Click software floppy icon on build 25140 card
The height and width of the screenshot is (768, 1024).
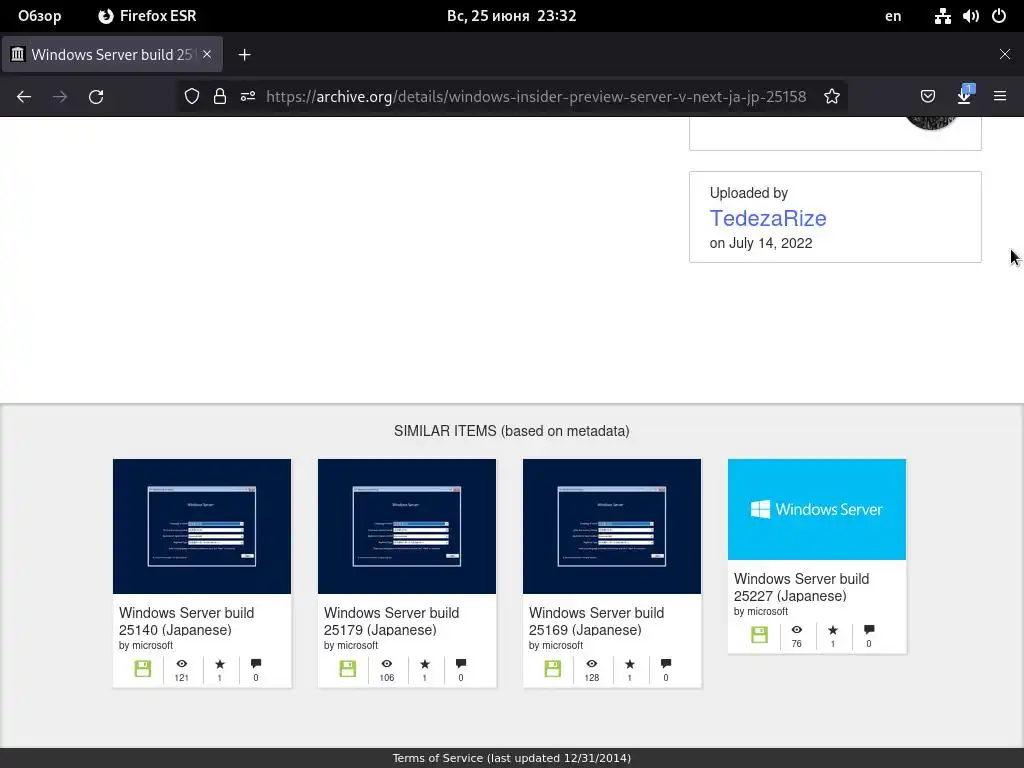(142, 668)
